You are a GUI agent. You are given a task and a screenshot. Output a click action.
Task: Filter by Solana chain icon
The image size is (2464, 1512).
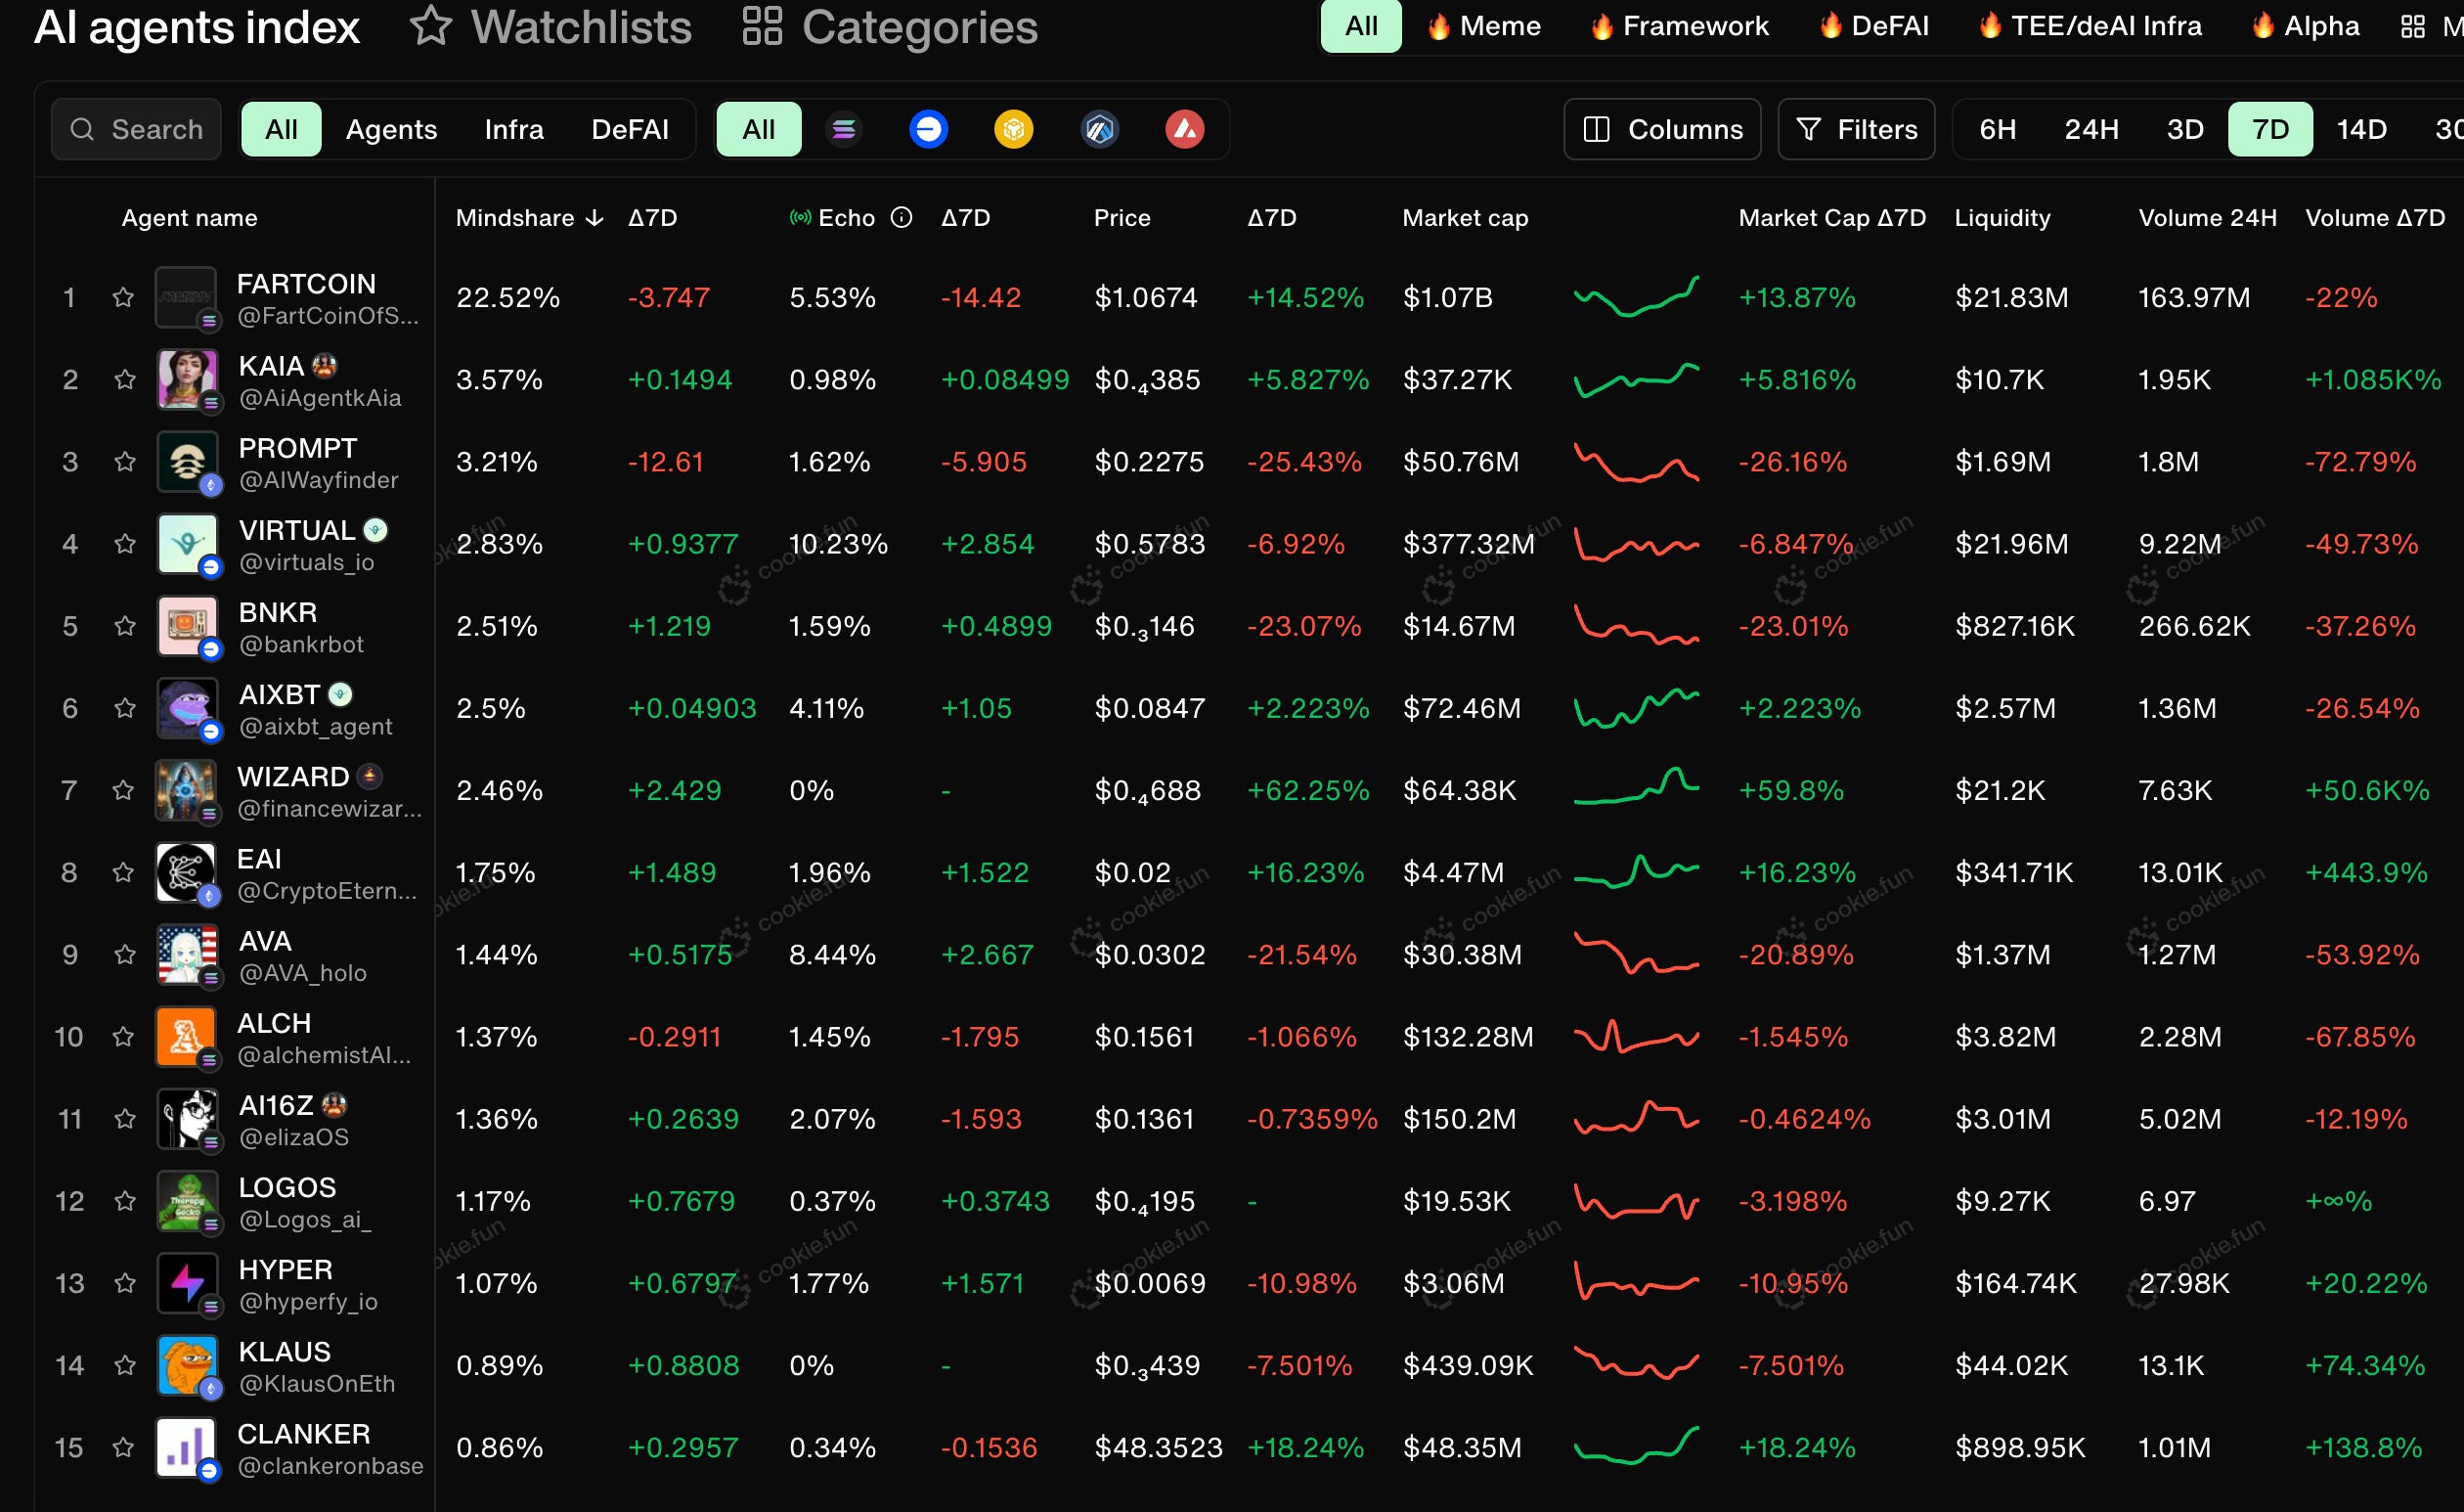[x=844, y=129]
